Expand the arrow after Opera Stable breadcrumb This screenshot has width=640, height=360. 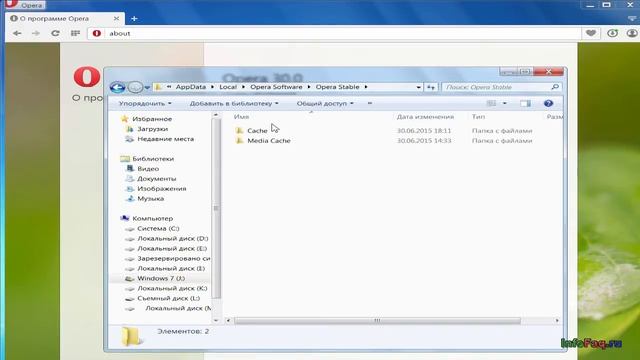pyautogui.click(x=366, y=87)
